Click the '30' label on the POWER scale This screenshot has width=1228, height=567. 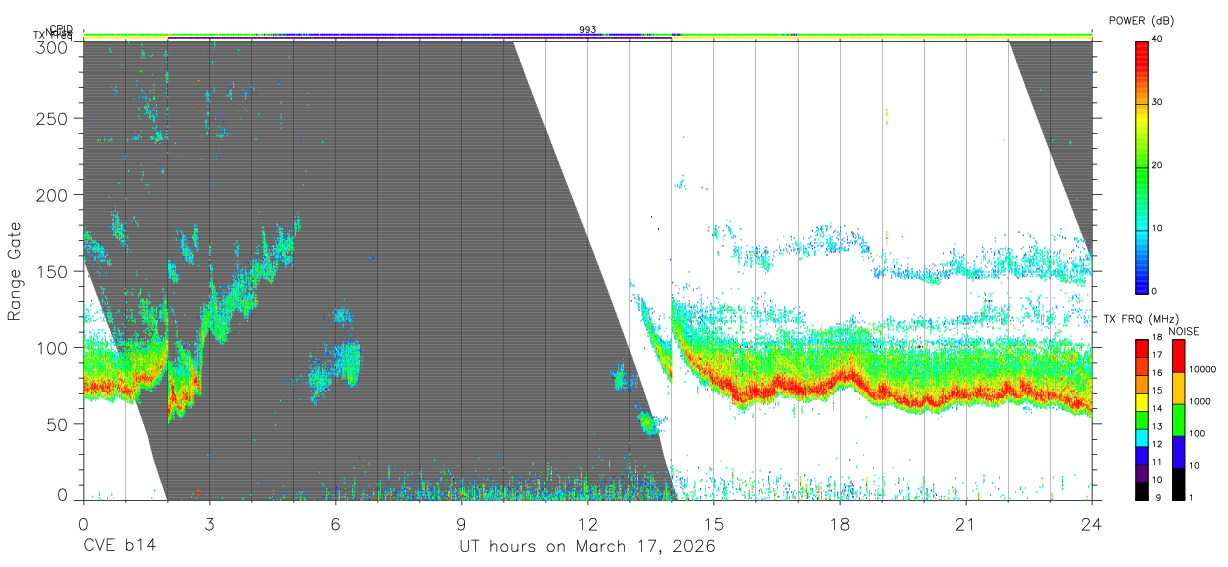pos(1156,103)
